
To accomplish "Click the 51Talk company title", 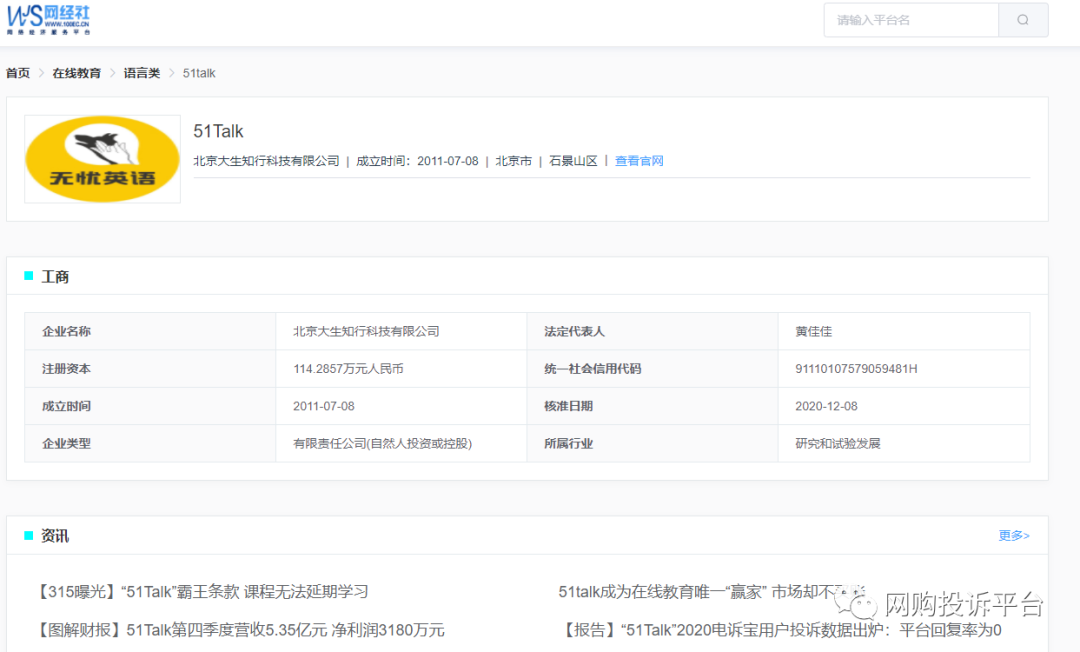I will click(218, 131).
